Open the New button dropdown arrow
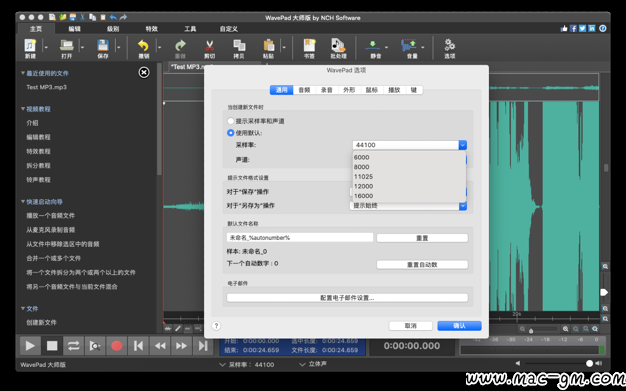 46,47
